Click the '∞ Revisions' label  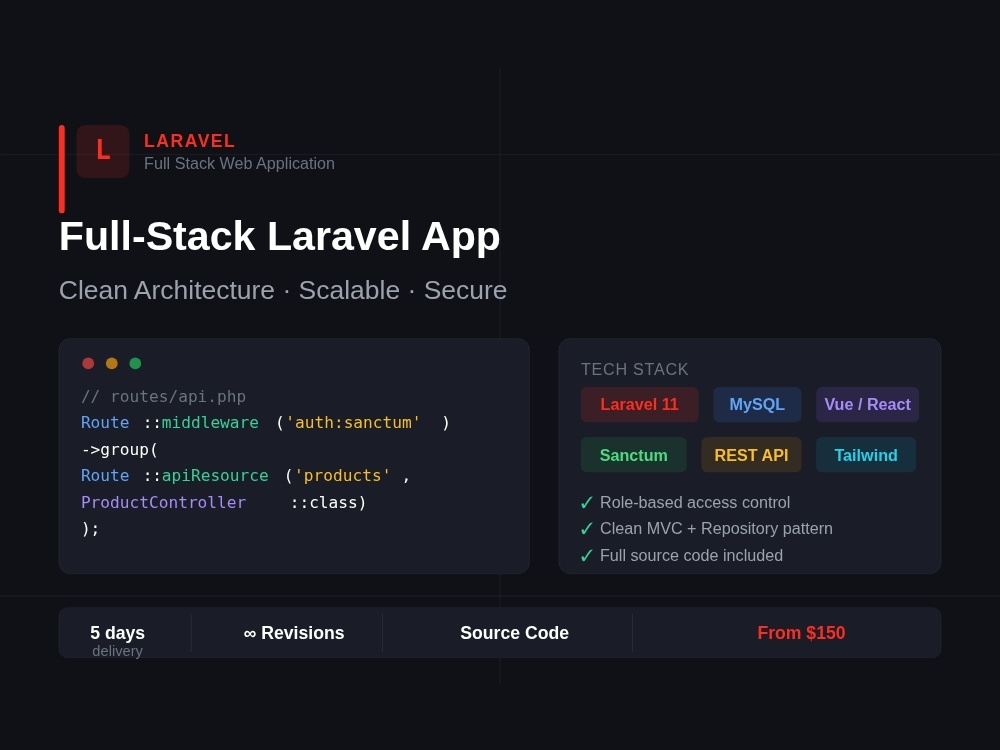(x=294, y=633)
